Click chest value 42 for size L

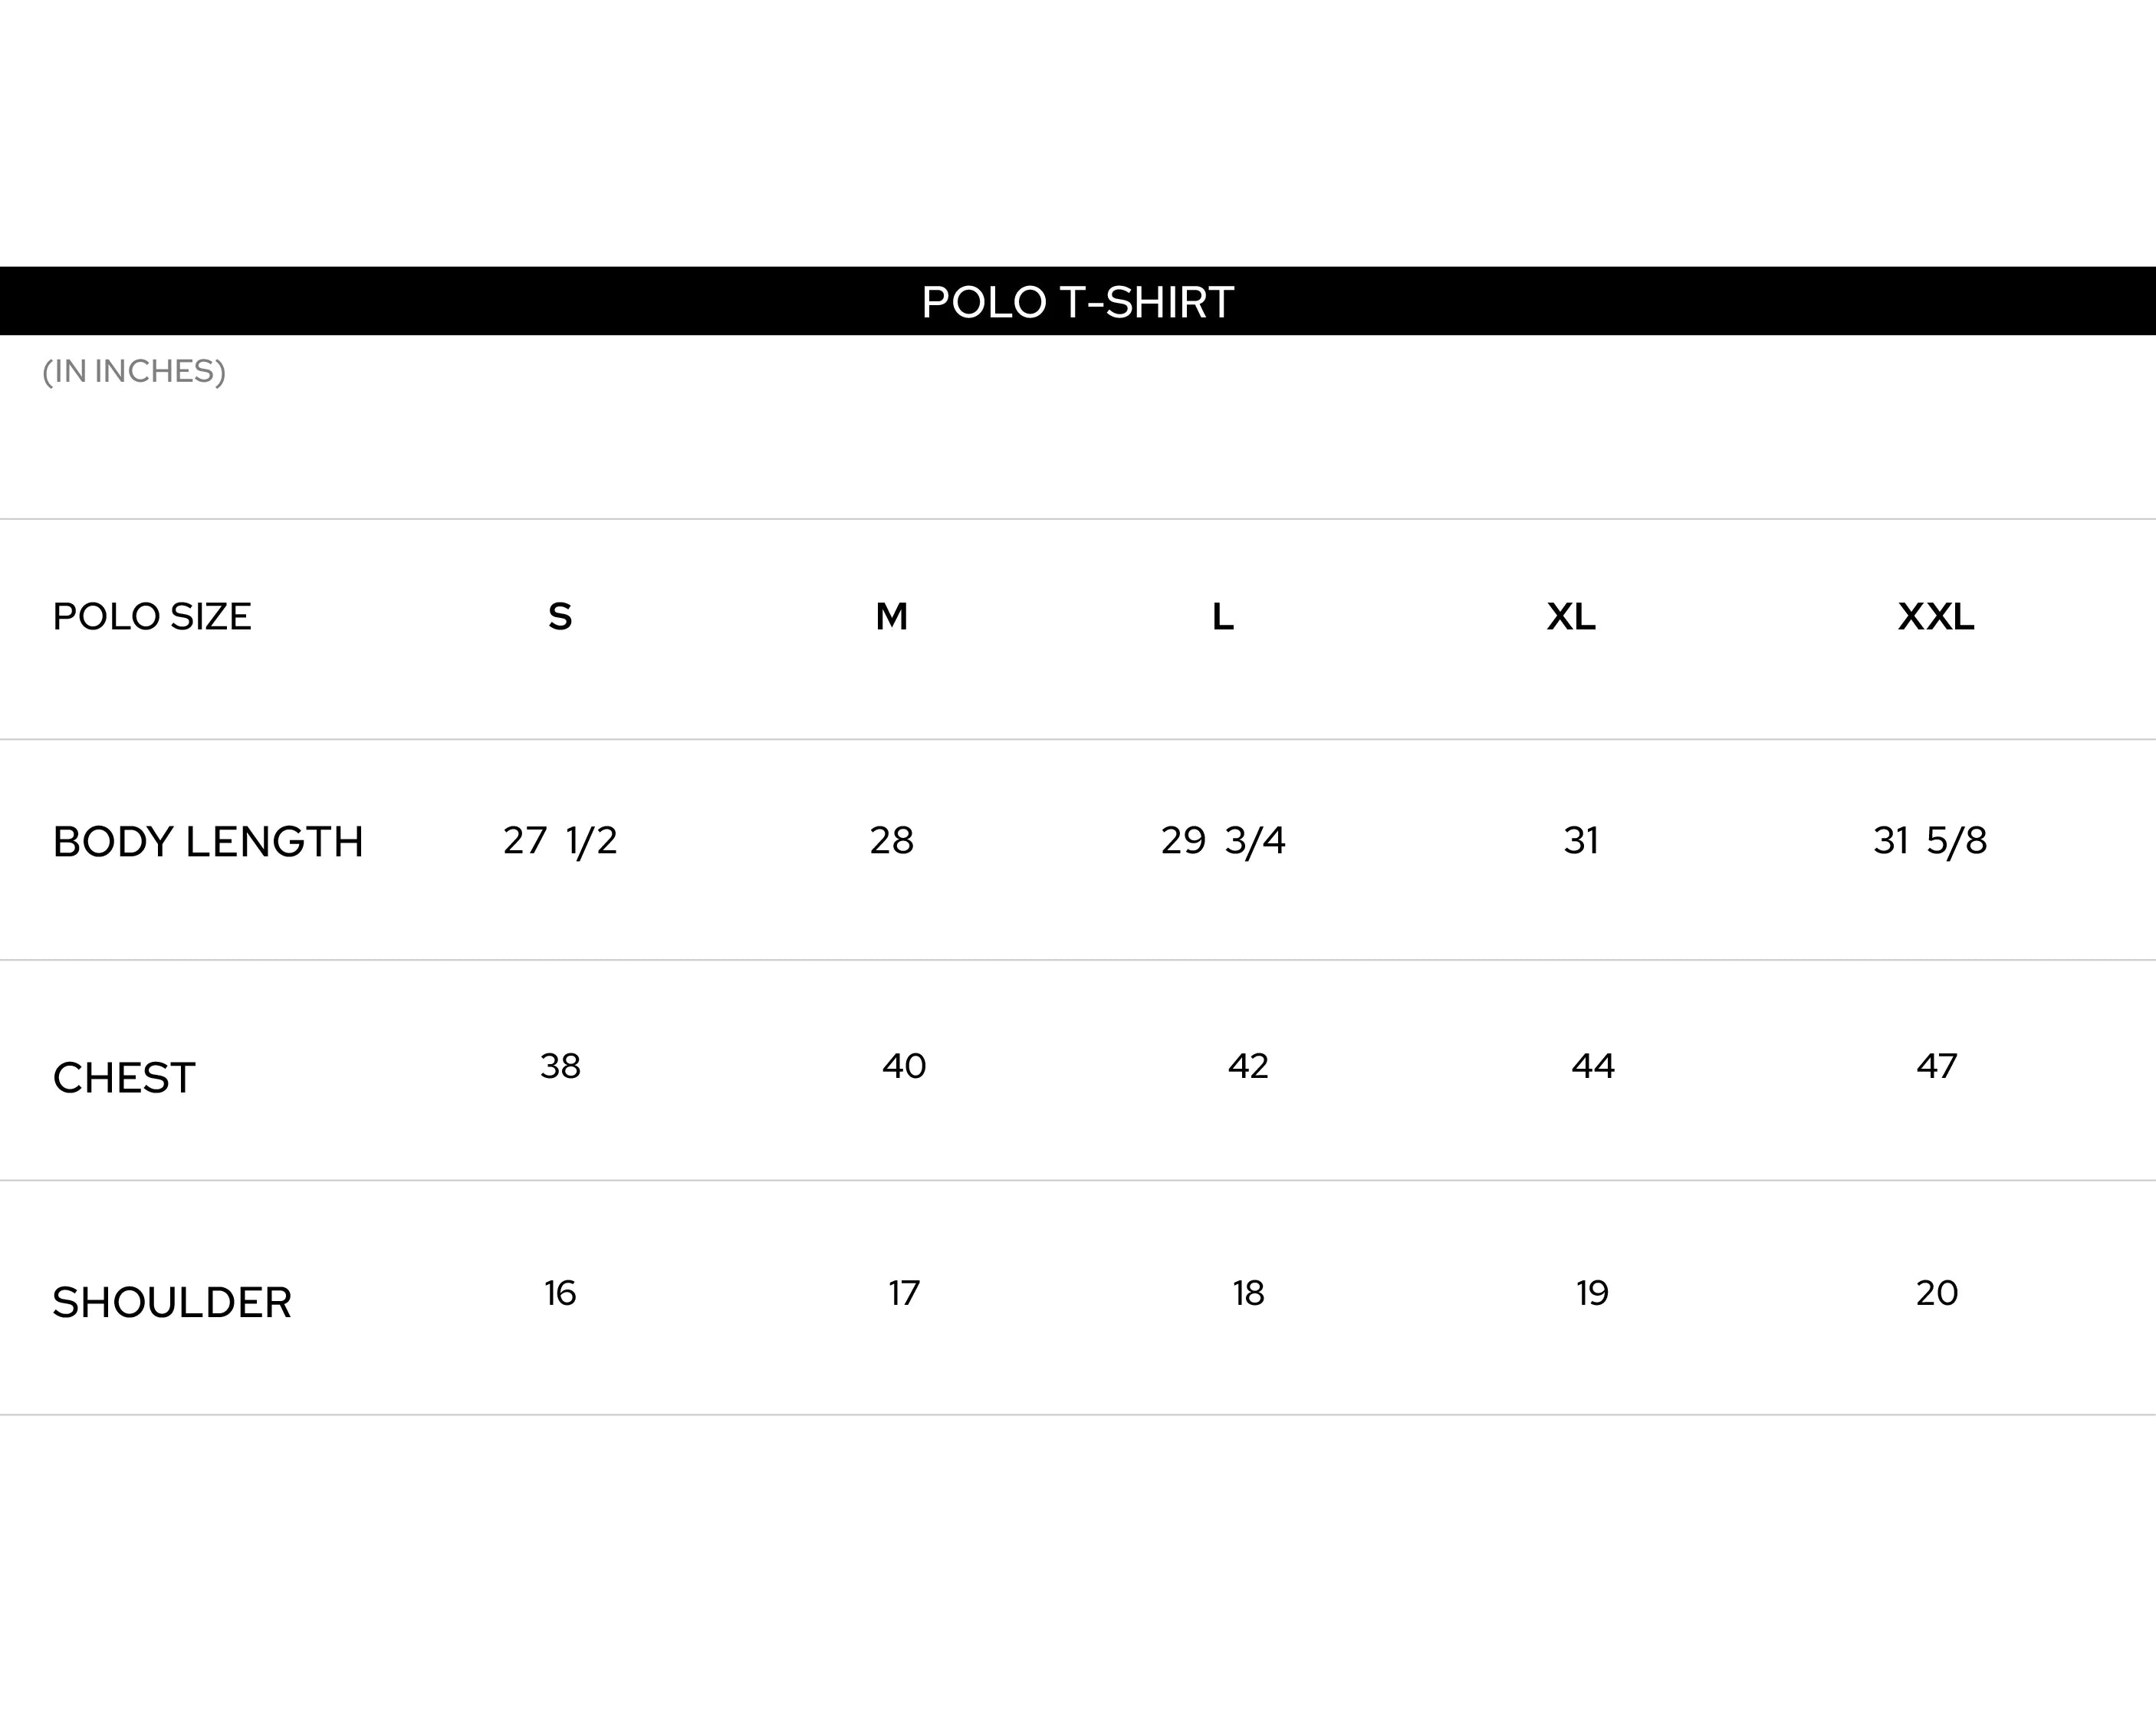[1248, 1066]
